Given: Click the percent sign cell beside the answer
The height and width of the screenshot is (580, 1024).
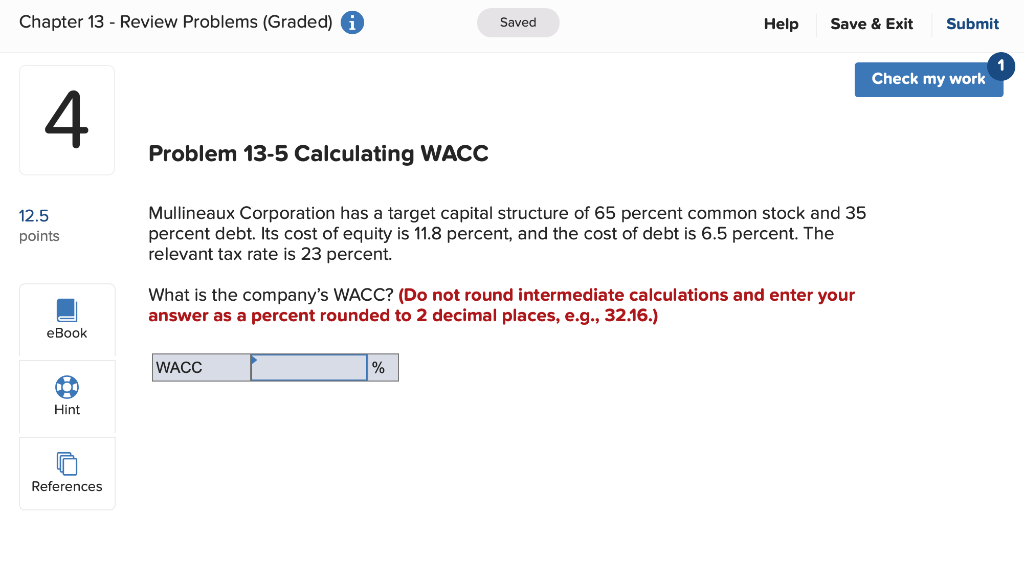Looking at the screenshot, I should 381,367.
